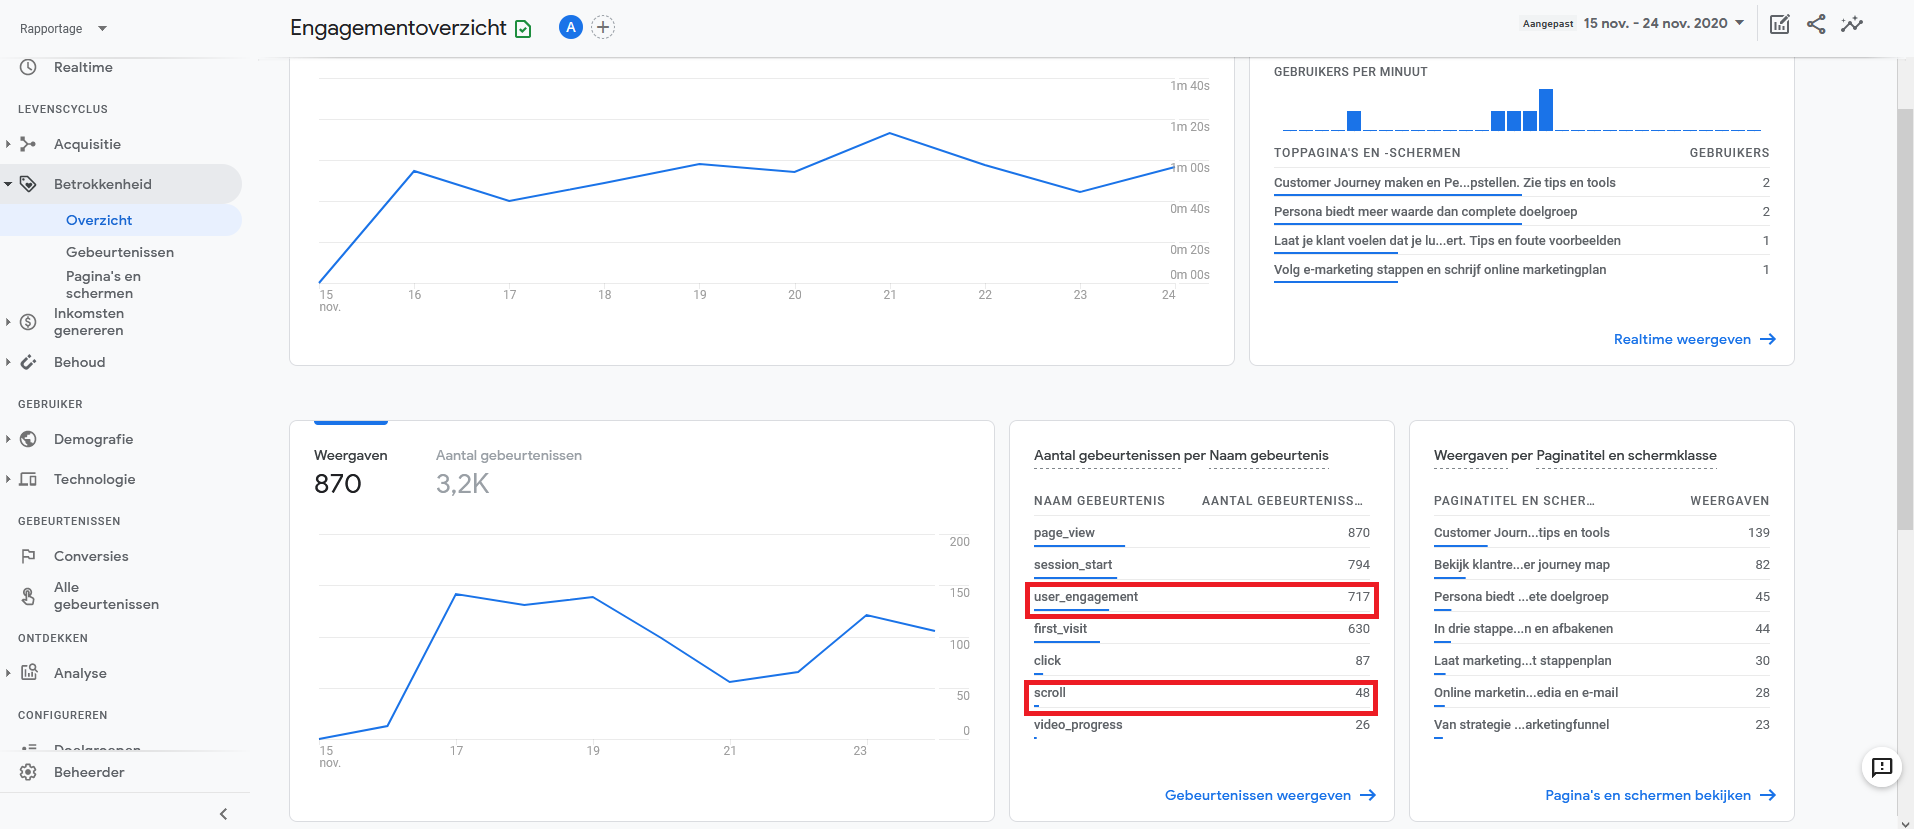Switch to the Aantal gebeurtenissen metric tab
Viewport: 1920px width, 829px height.
[x=508, y=470]
